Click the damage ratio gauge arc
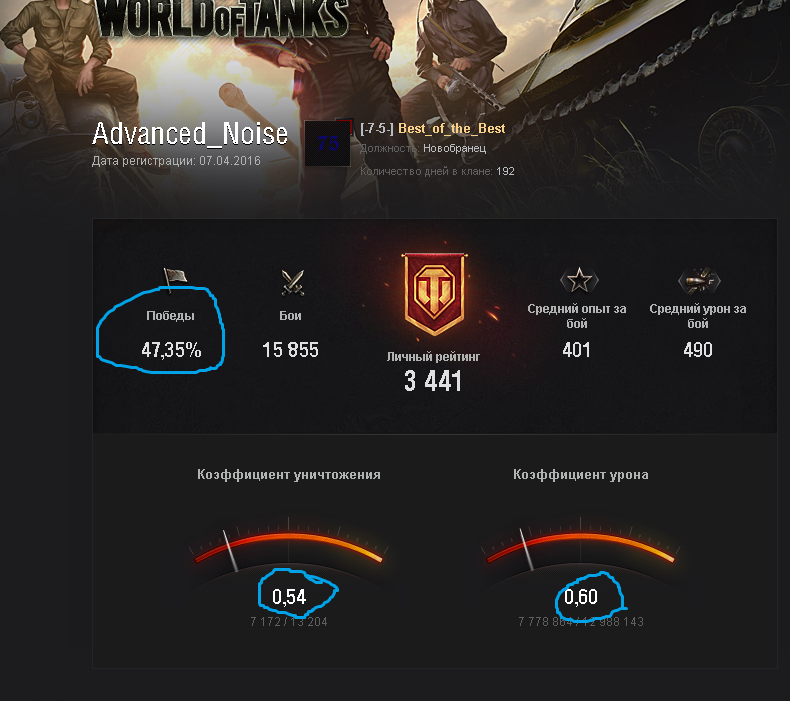The width and height of the screenshot is (790, 701). pyautogui.click(x=580, y=546)
